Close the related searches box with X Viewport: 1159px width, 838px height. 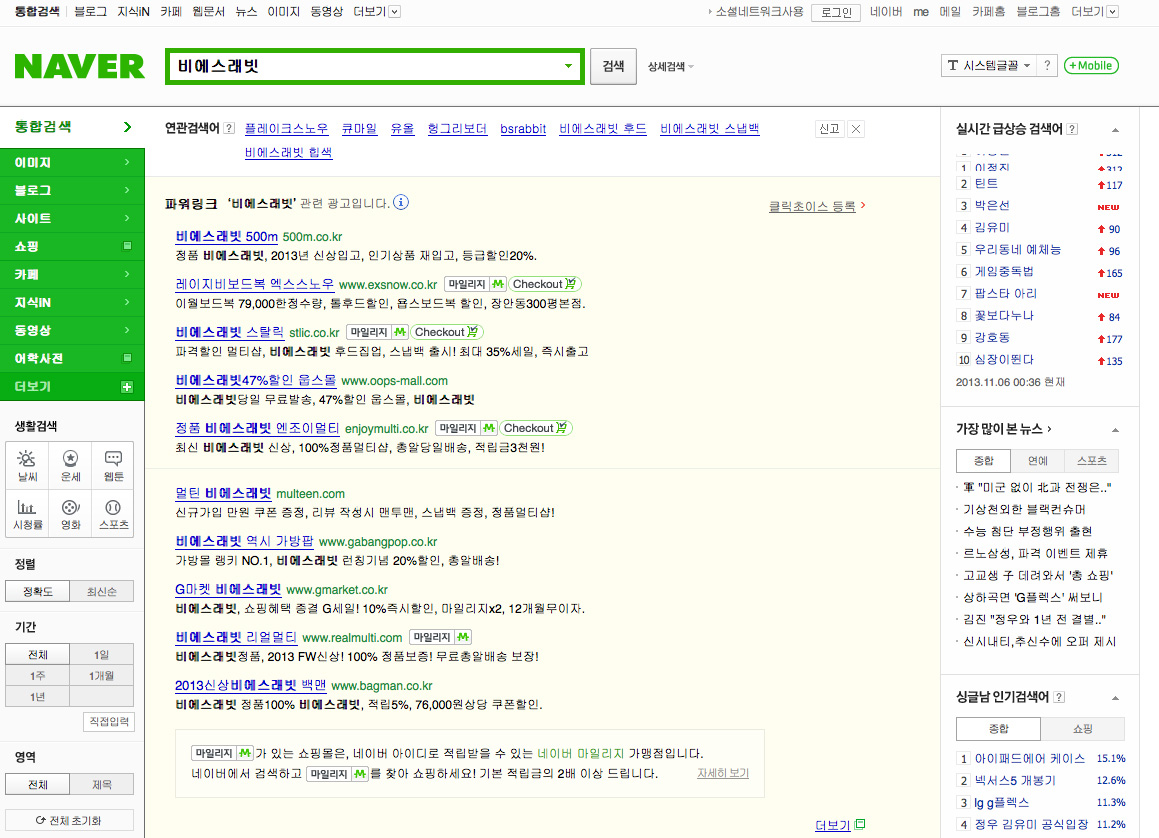[855, 129]
